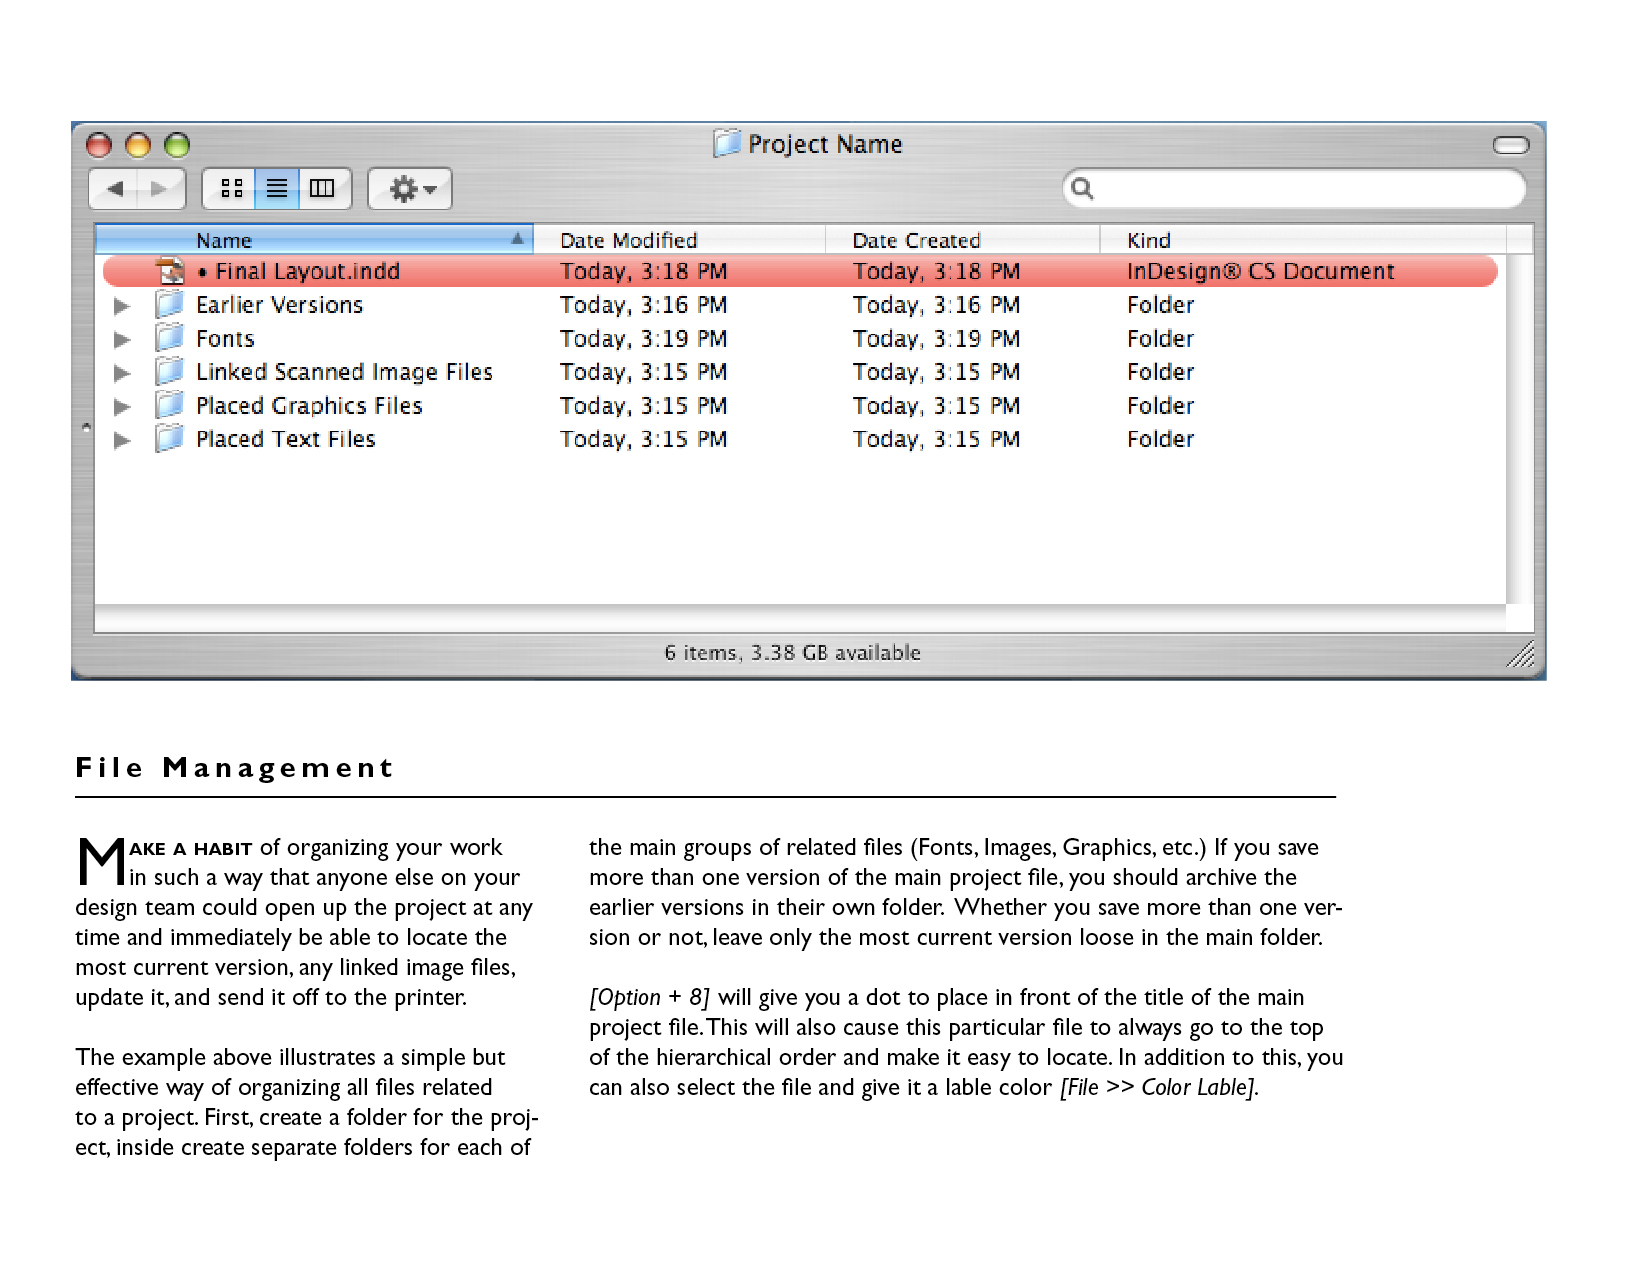The image size is (1650, 1275).
Task: Expand the Placed Text Files folder
Action: pos(122,440)
